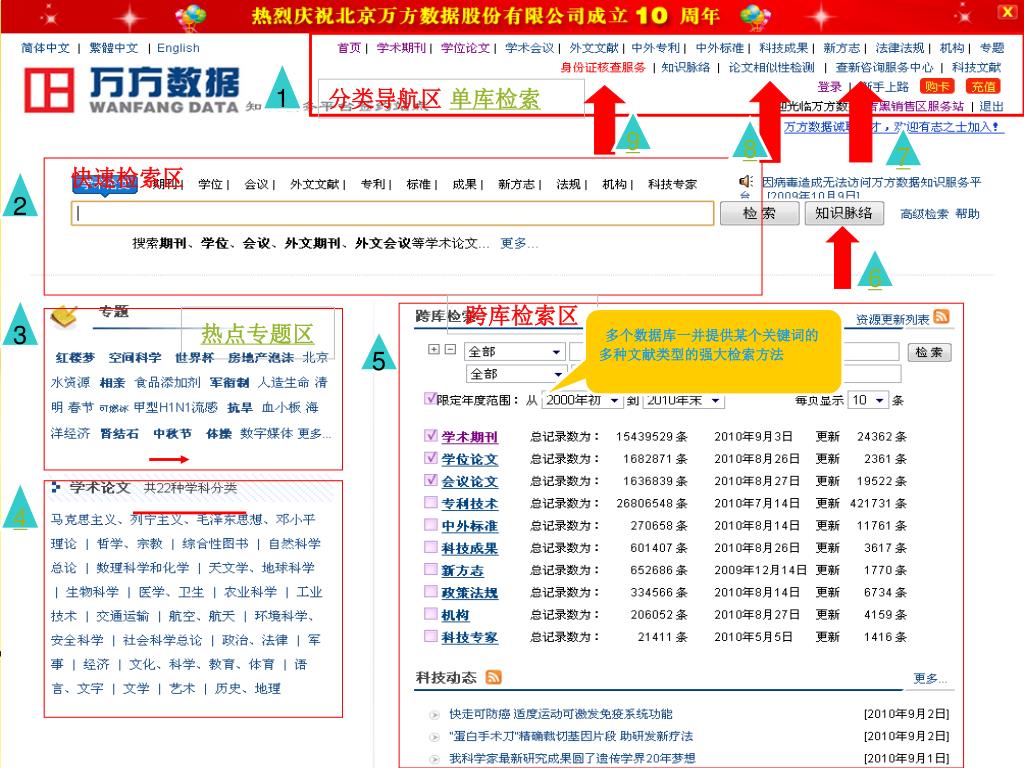Select the 会议 quick search tab
The width and height of the screenshot is (1024, 768).
click(x=256, y=185)
